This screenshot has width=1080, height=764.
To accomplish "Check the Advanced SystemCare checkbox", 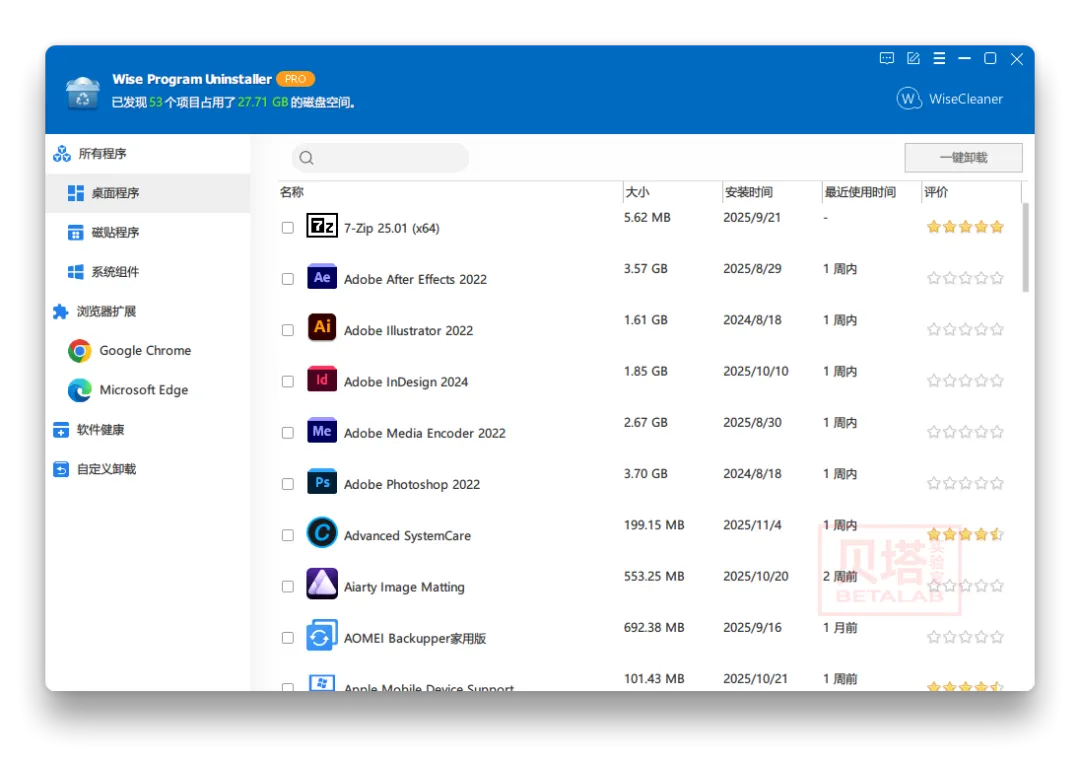I will (288, 535).
